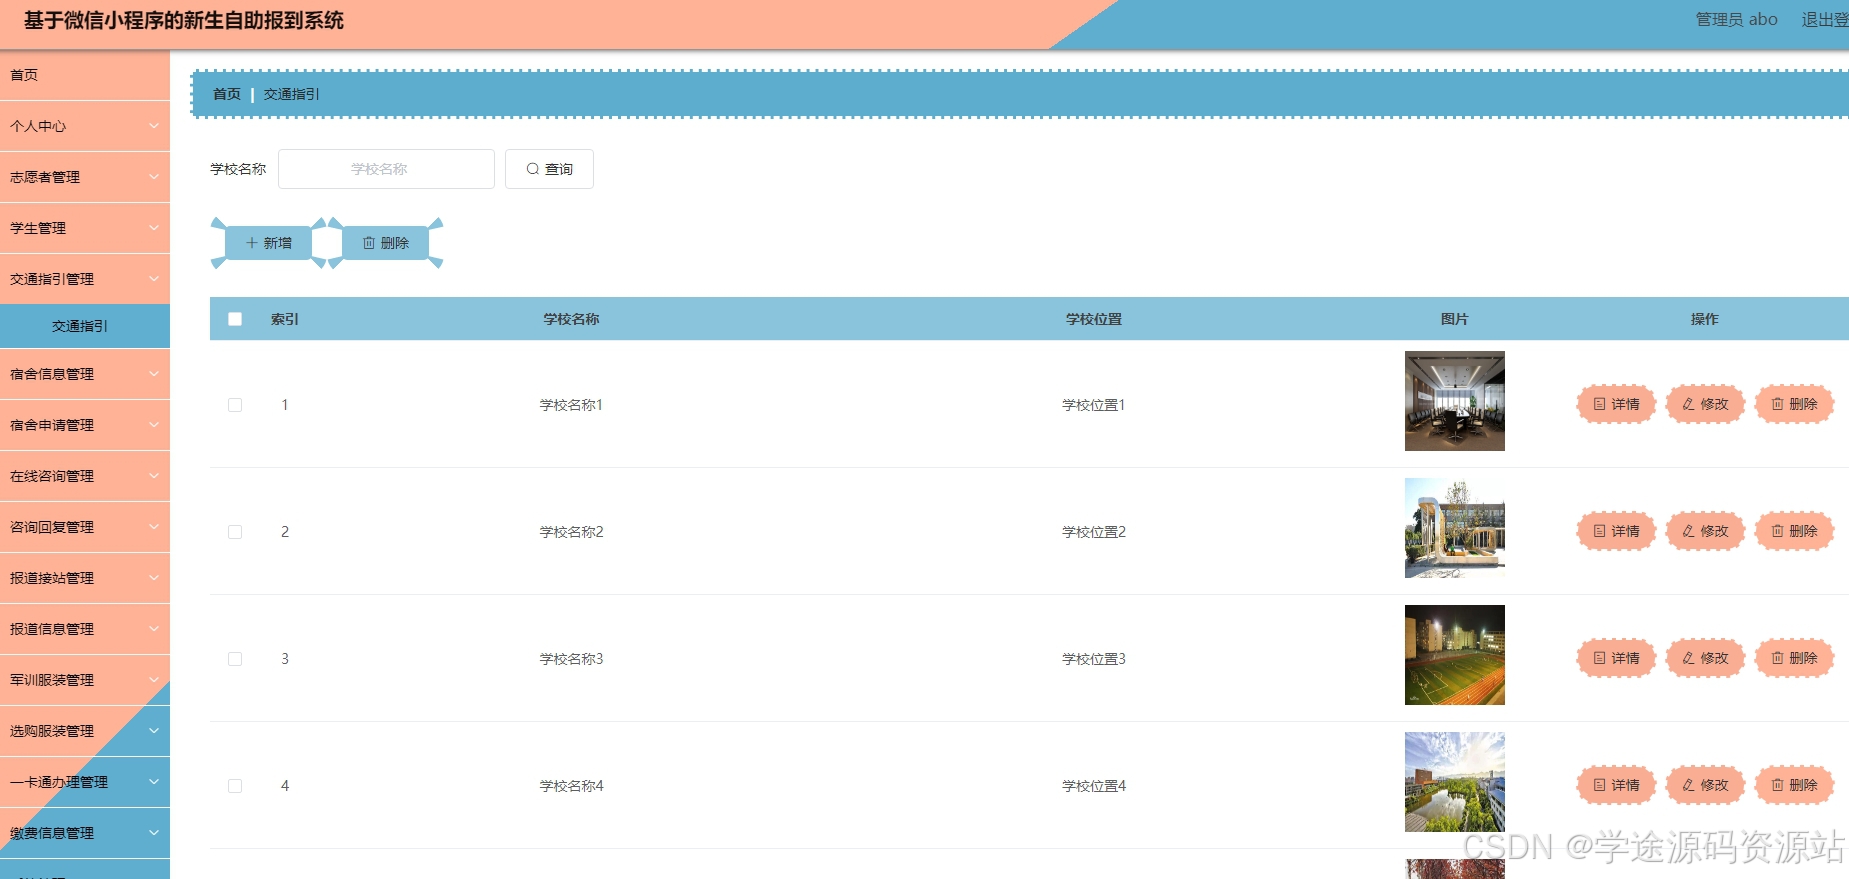Open 选购服装管理 menu item
Image resolution: width=1849 pixels, height=879 pixels.
coord(85,731)
